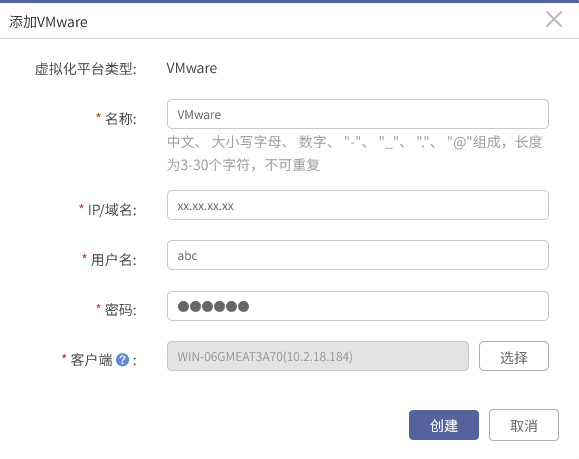Screen dimensions: 579x459
Task: Click the 虚拟化平台类型 label
Action: pos(86,69)
